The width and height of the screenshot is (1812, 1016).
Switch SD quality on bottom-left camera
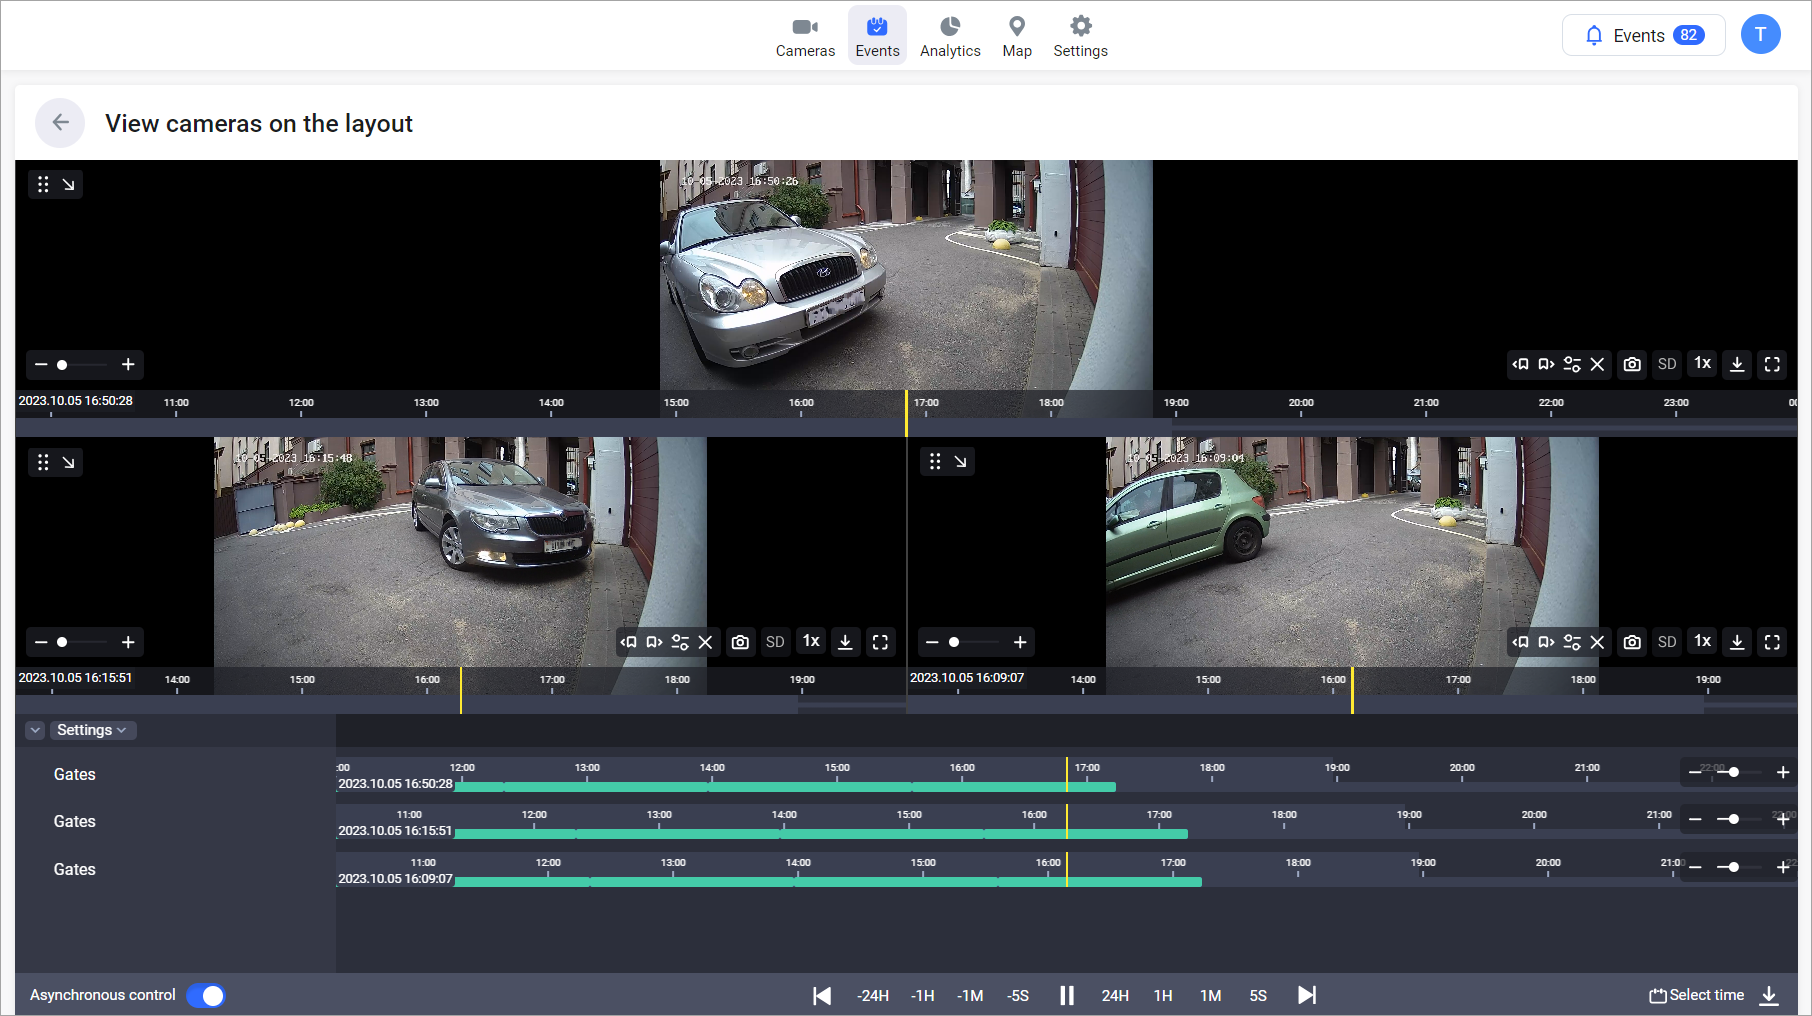[775, 642]
